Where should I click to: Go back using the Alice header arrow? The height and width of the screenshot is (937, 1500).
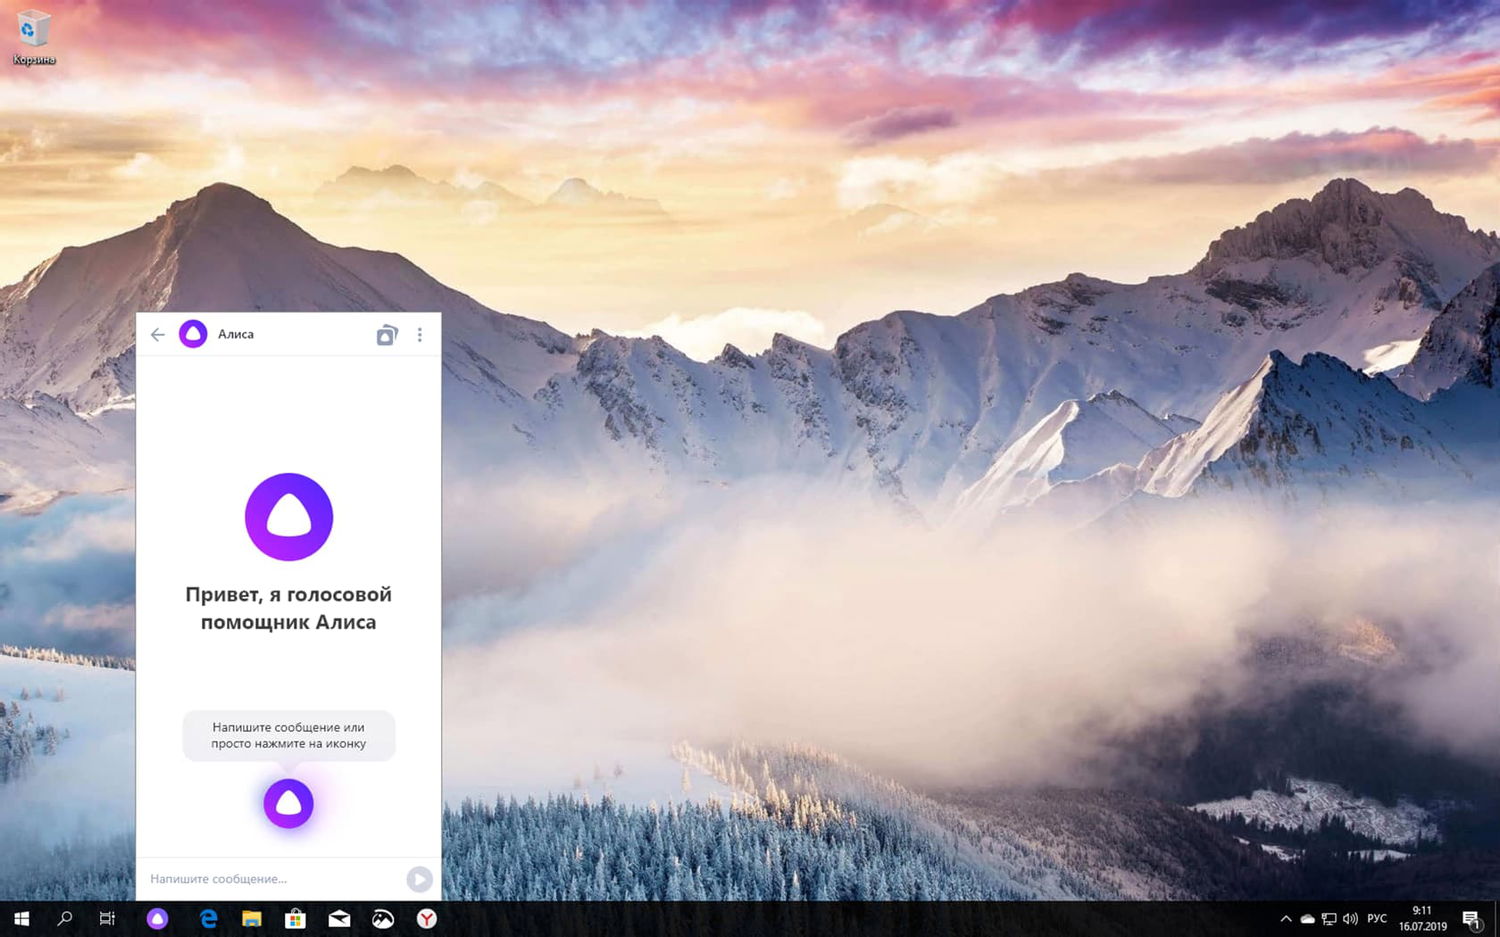point(157,334)
